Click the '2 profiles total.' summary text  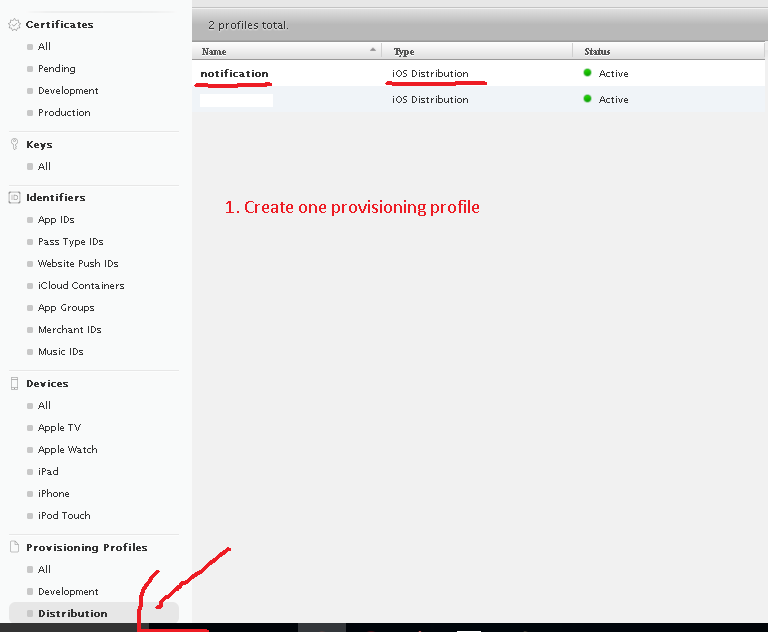(248, 25)
